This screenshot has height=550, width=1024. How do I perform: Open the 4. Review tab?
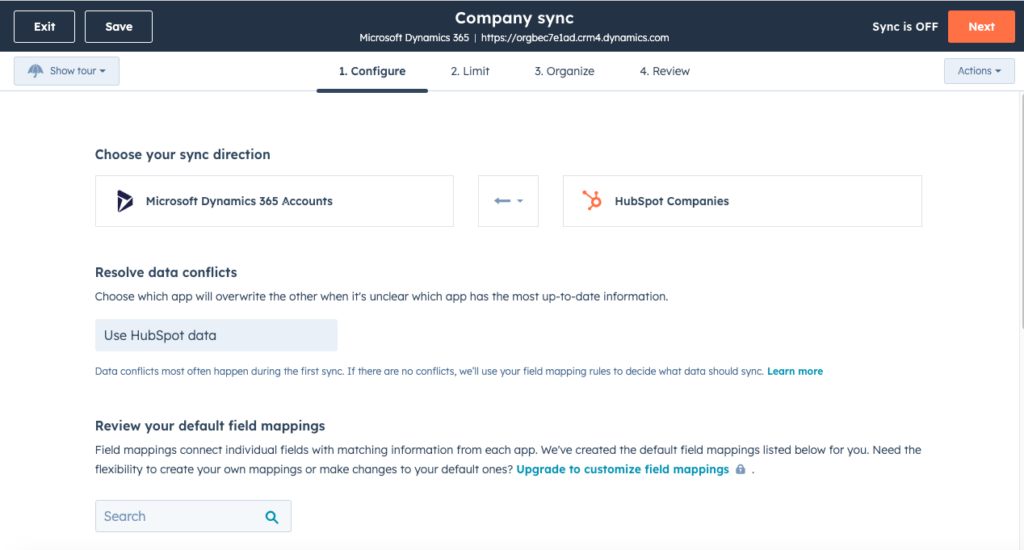(664, 71)
